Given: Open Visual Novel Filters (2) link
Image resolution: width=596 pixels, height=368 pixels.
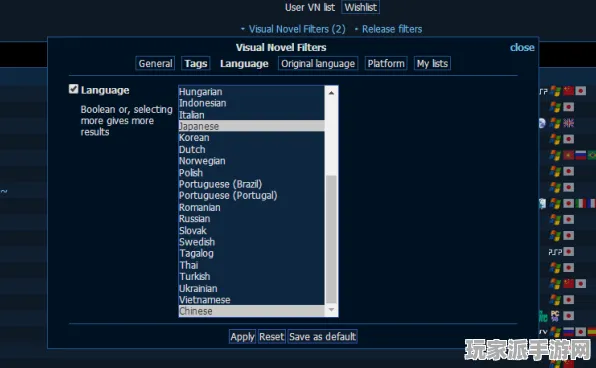Looking at the screenshot, I should point(297,29).
